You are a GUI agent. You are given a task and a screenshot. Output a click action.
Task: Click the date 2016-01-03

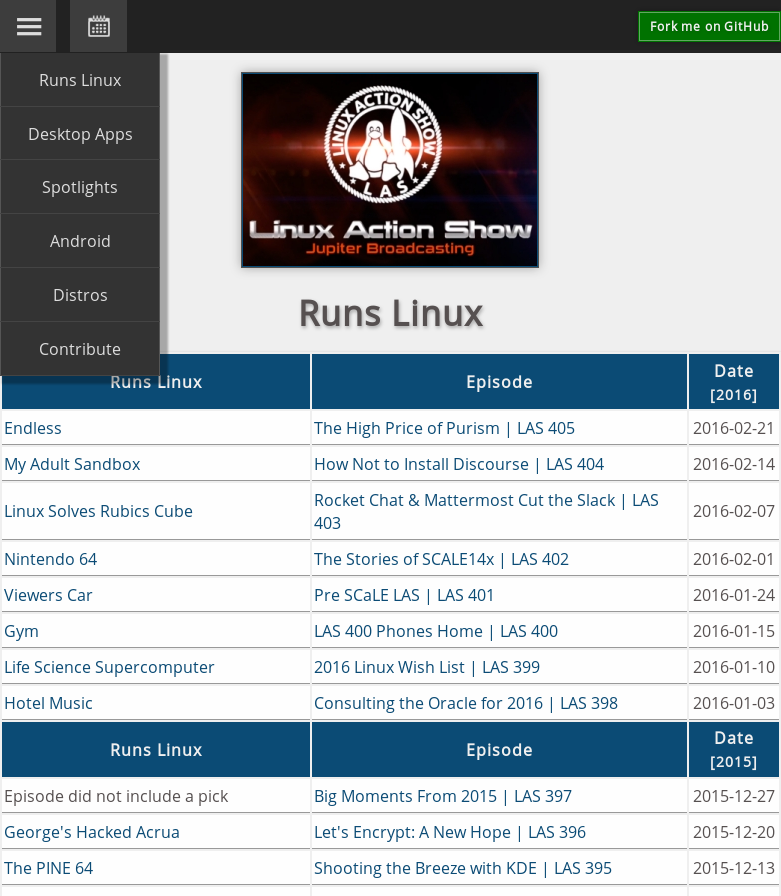click(x=734, y=703)
